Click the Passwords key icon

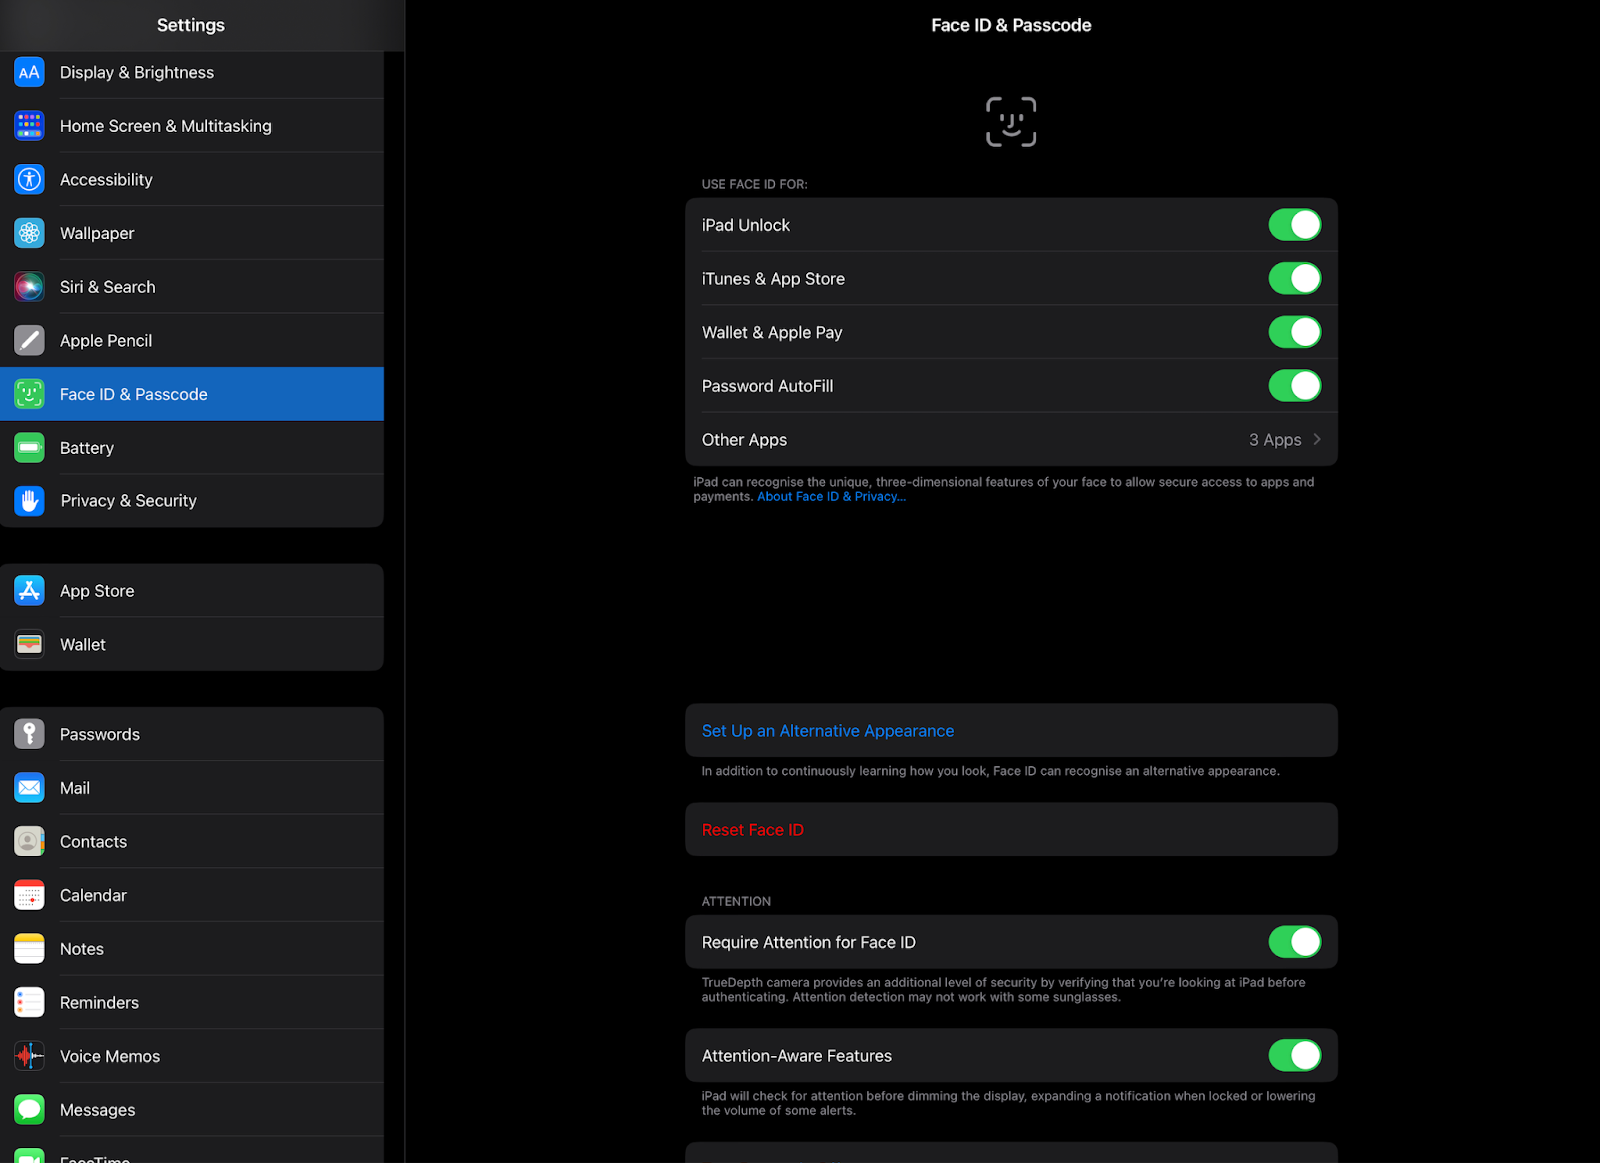coord(29,734)
